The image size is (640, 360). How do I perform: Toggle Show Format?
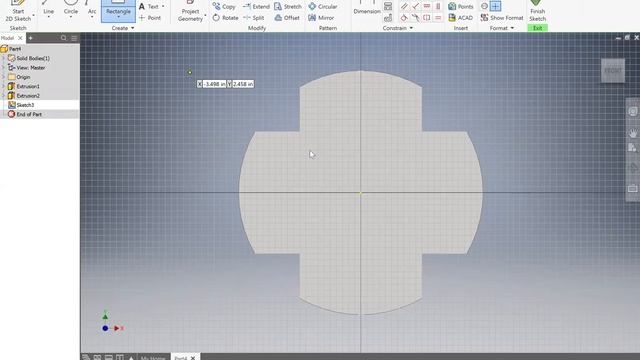click(x=502, y=18)
